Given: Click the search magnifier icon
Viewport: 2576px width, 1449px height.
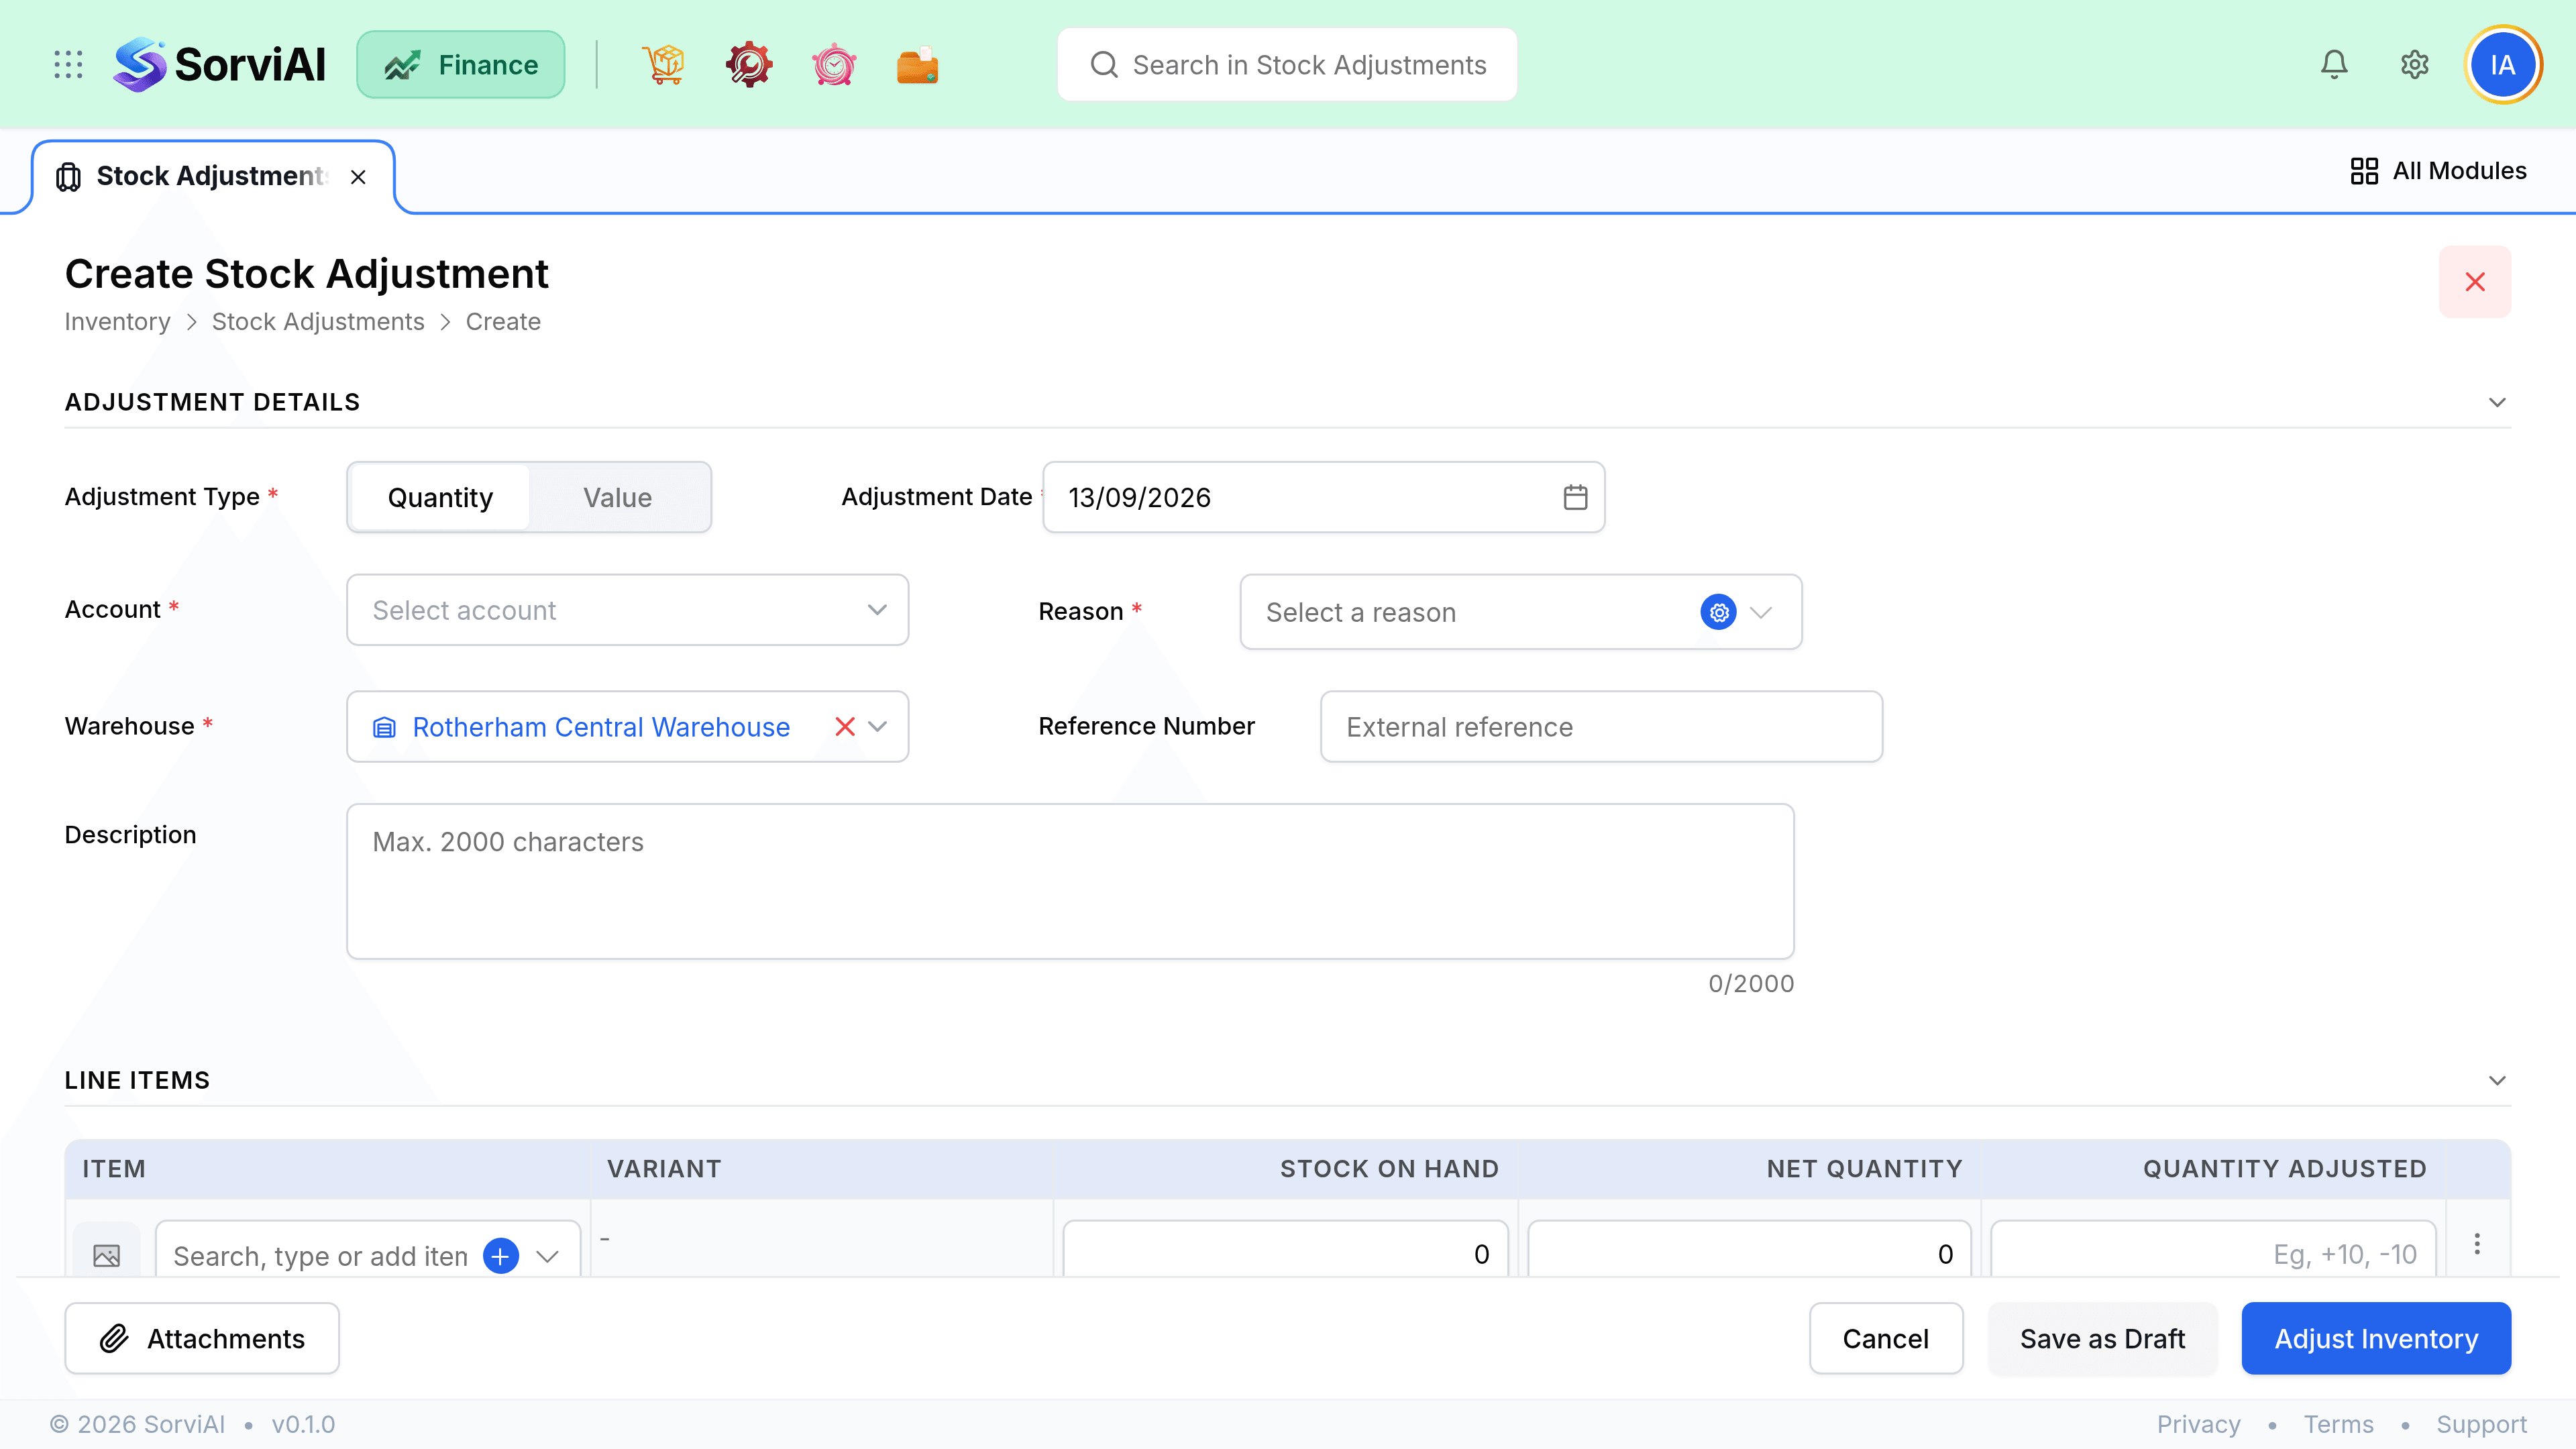Looking at the screenshot, I should 1104,65.
